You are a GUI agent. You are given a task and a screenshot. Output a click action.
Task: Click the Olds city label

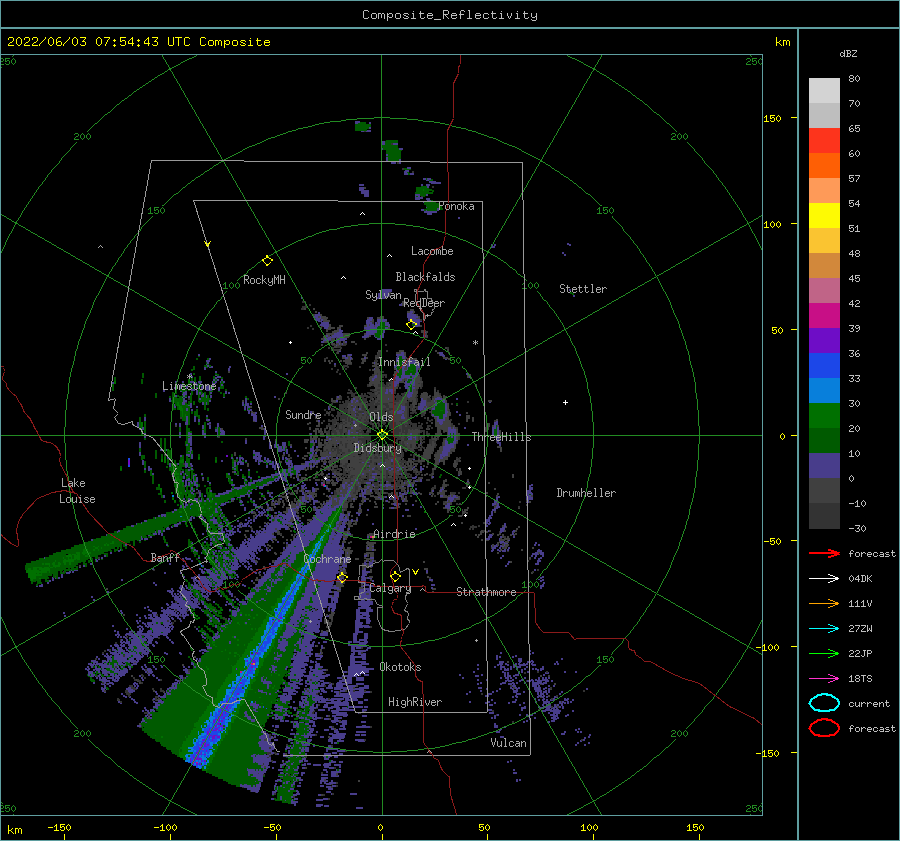(x=381, y=417)
